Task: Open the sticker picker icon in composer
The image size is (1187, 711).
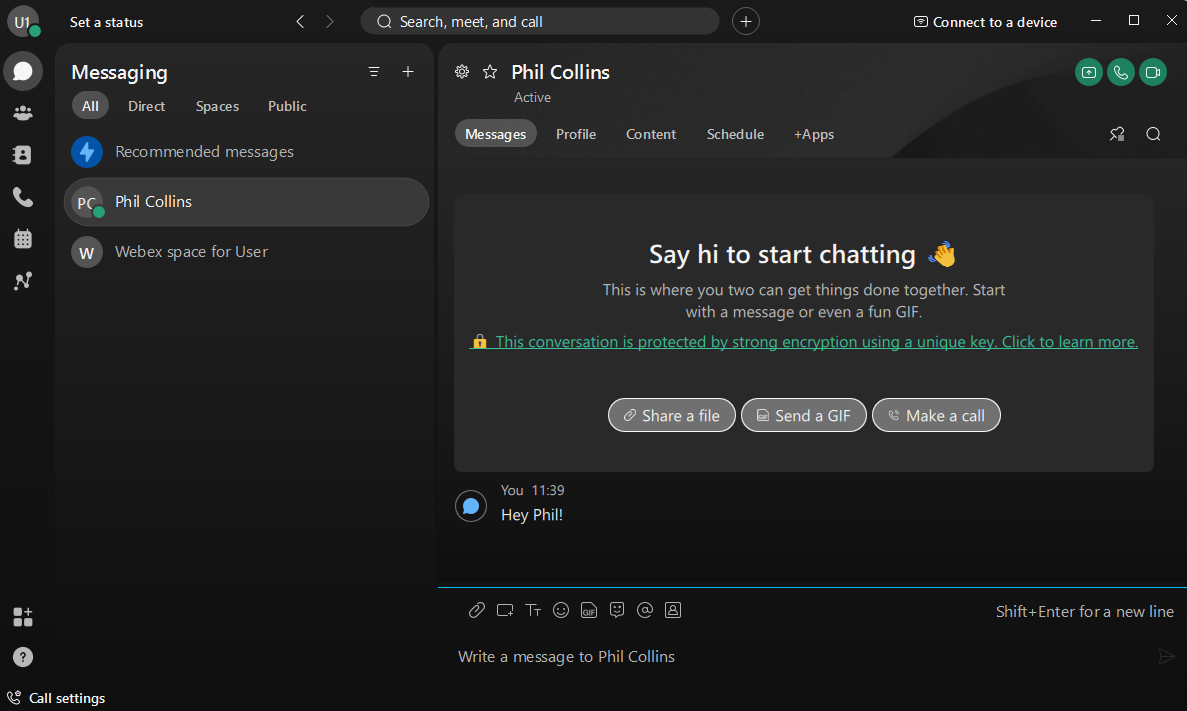Action: [617, 610]
